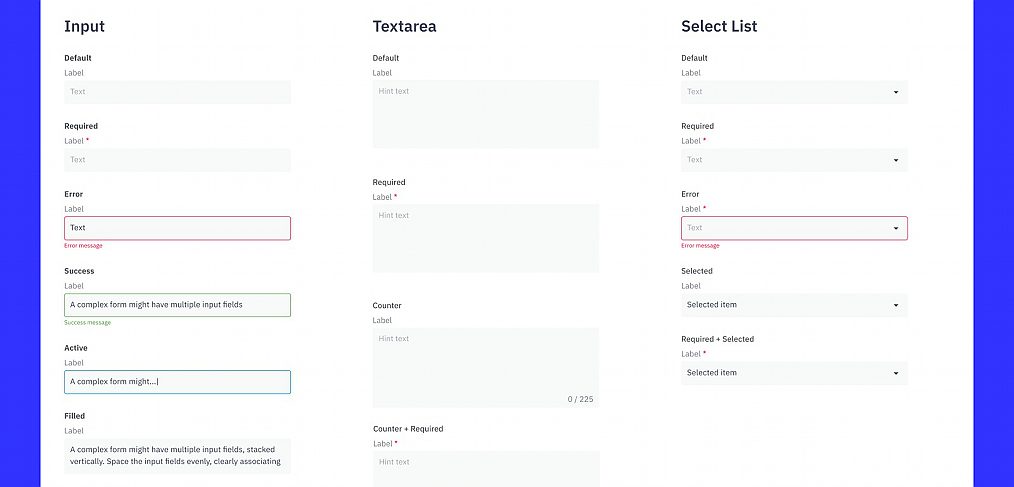Click the Default textarea hint box
Image resolution: width=1014 pixels, height=487 pixels.
pos(486,114)
